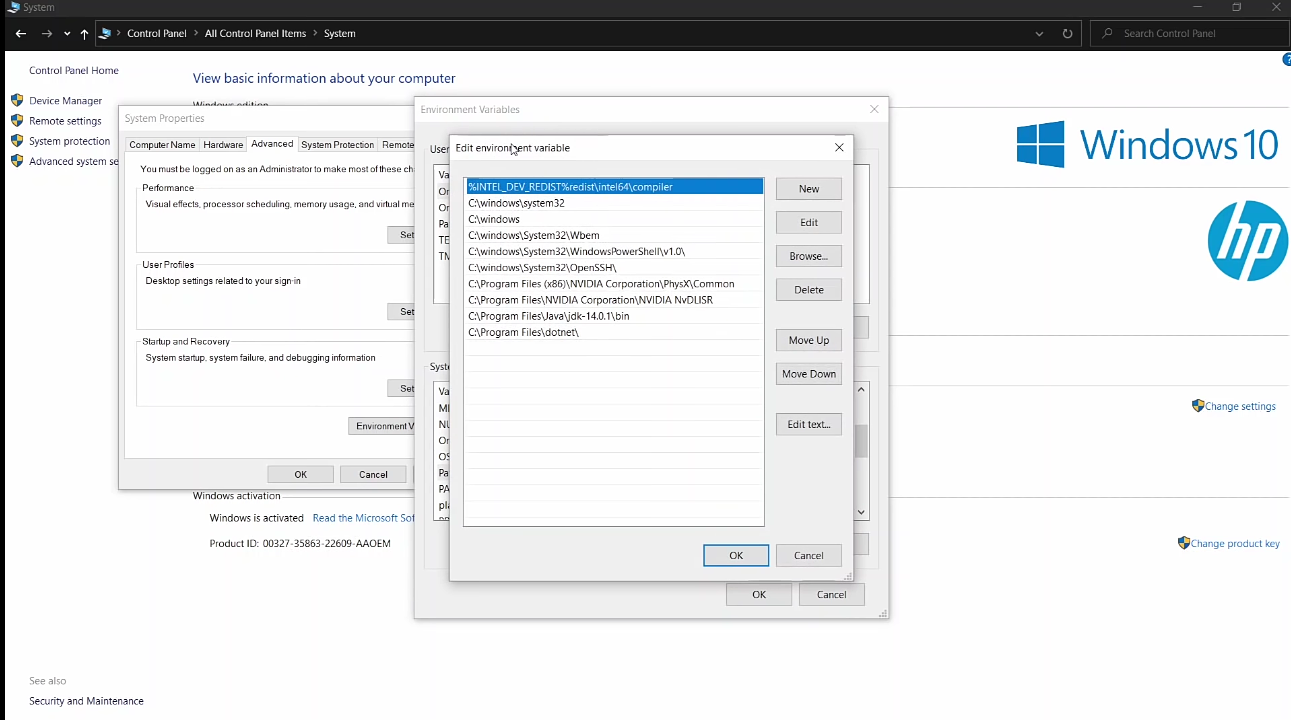
Task: Click Cancel in System Properties window
Action: click(373, 474)
